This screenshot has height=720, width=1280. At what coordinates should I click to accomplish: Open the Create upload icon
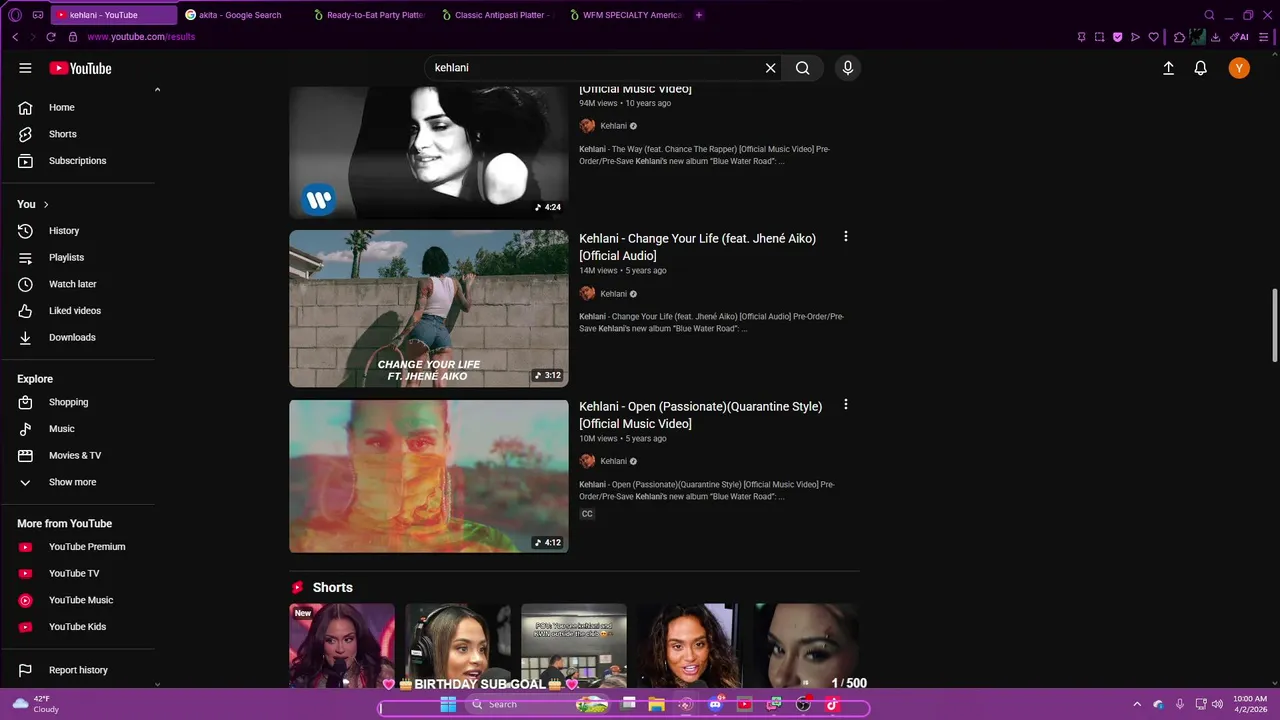1168,68
